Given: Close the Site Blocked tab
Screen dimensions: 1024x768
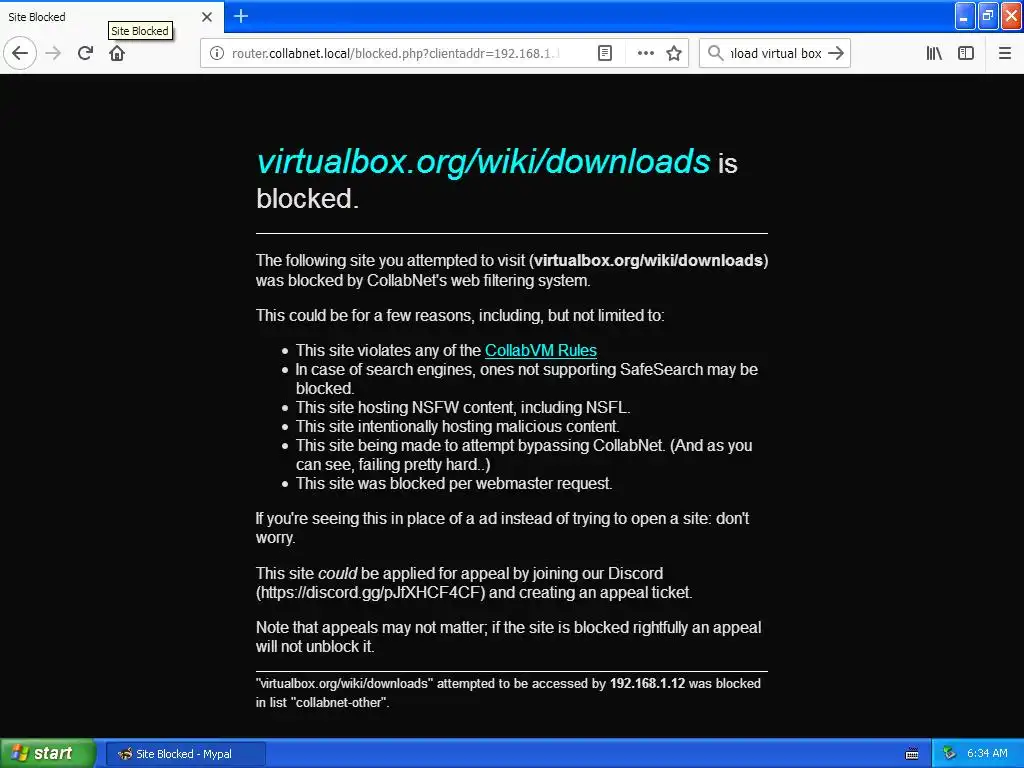Looking at the screenshot, I should pyautogui.click(x=207, y=17).
